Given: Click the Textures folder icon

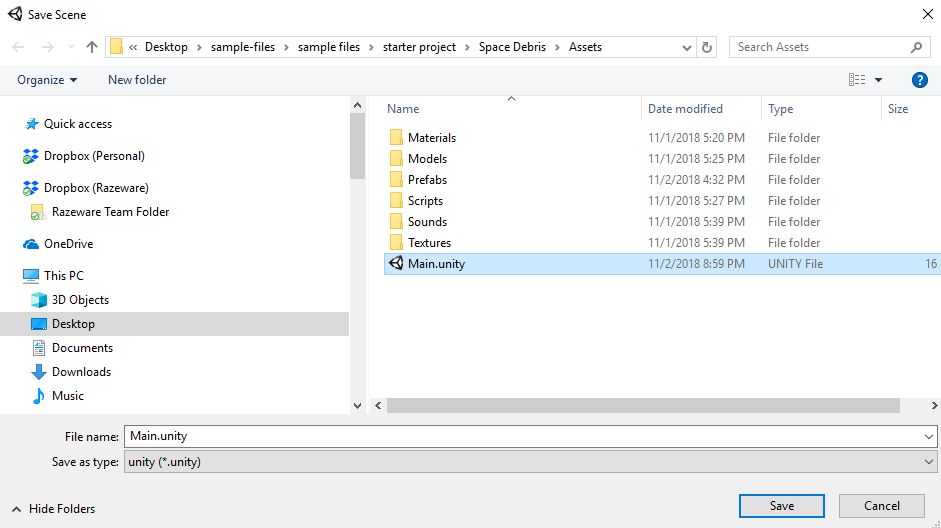Looking at the screenshot, I should click(x=396, y=242).
